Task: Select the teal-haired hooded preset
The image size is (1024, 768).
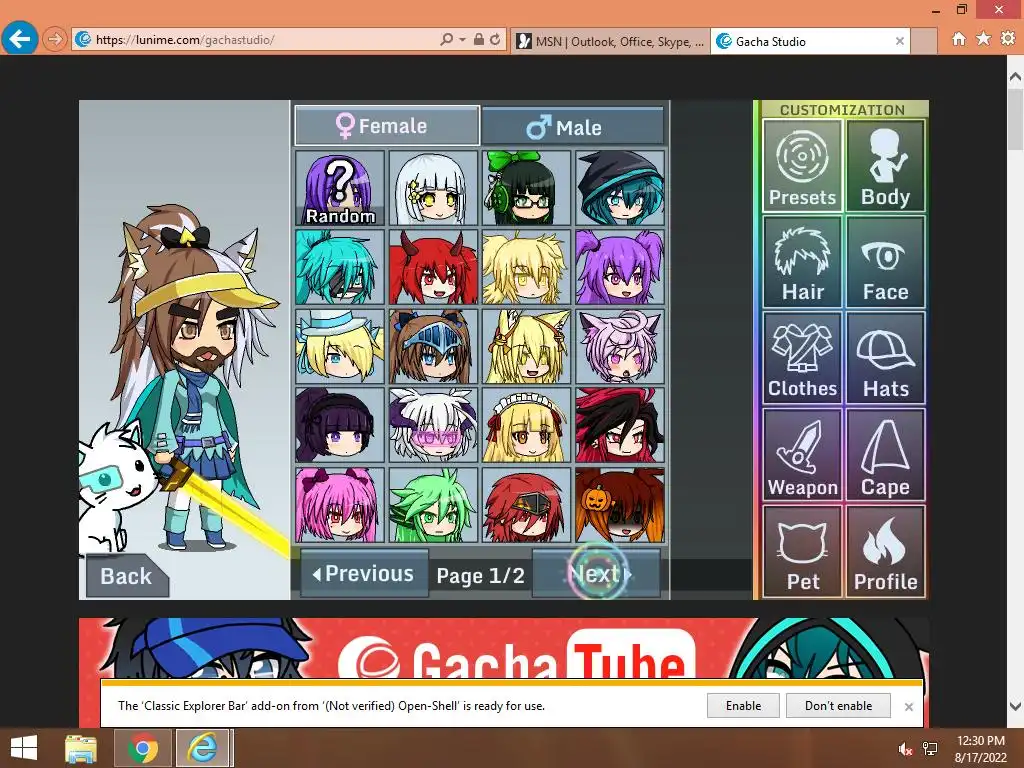Action: tap(620, 188)
